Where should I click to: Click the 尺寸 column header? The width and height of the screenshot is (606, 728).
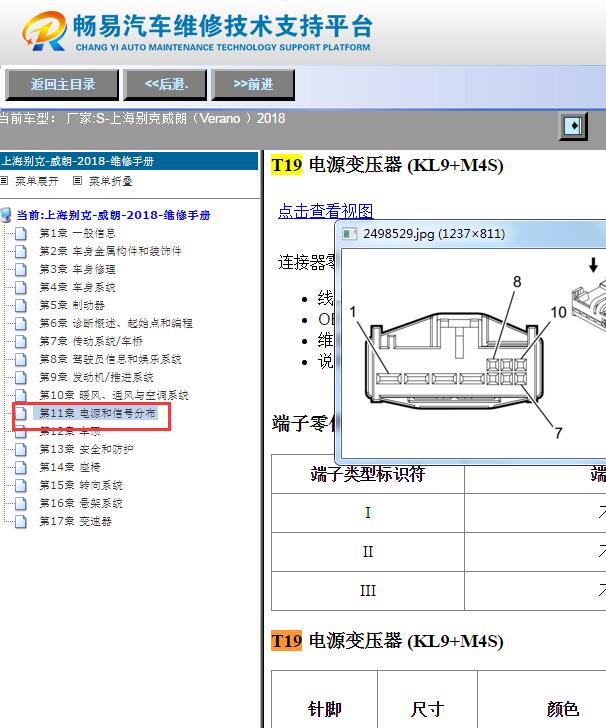click(x=427, y=709)
